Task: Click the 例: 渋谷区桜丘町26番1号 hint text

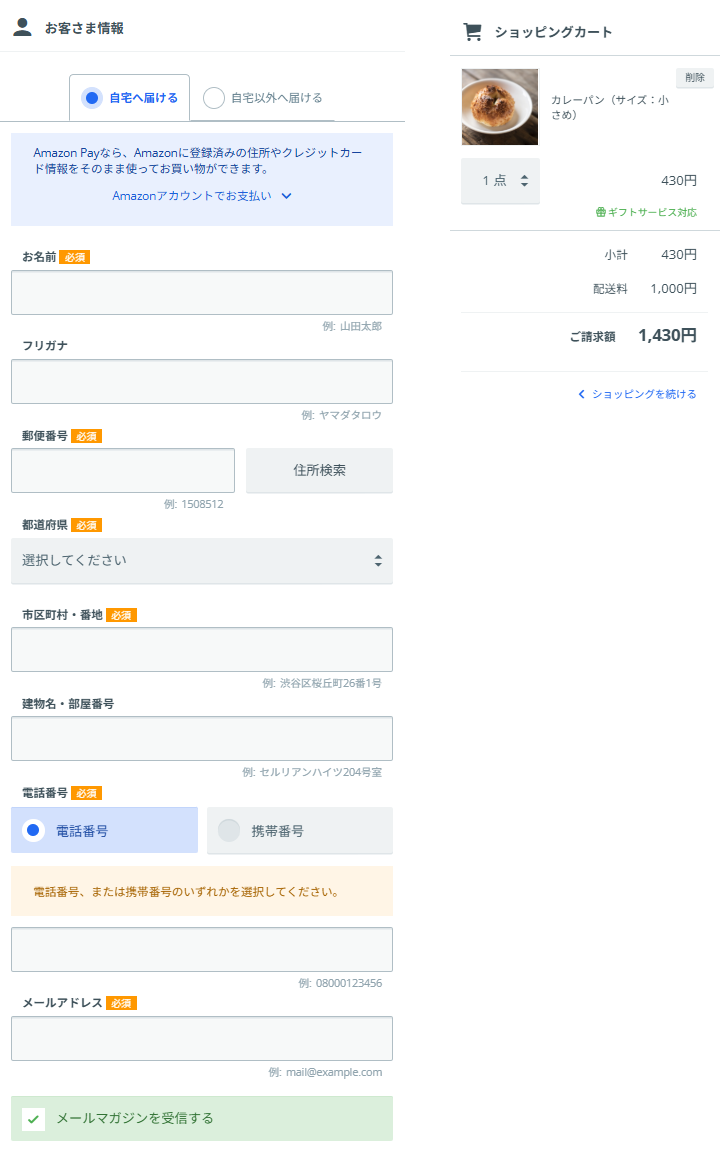Action: [322, 684]
